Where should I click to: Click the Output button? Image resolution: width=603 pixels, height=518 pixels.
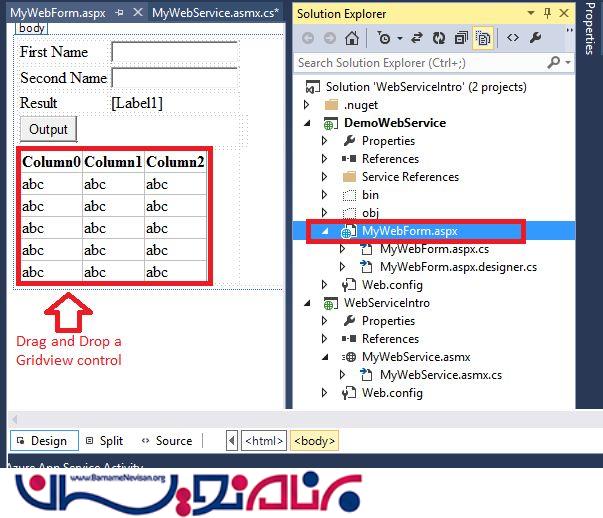pos(48,129)
